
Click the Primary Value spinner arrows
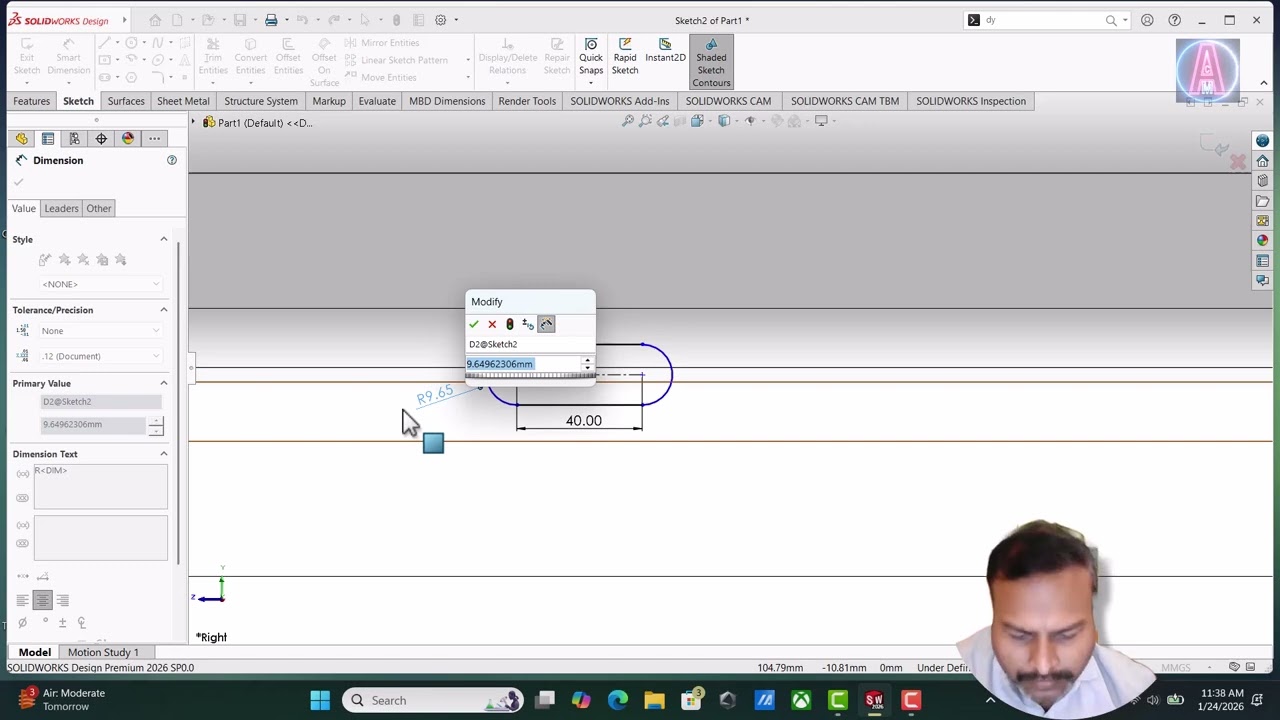point(155,425)
